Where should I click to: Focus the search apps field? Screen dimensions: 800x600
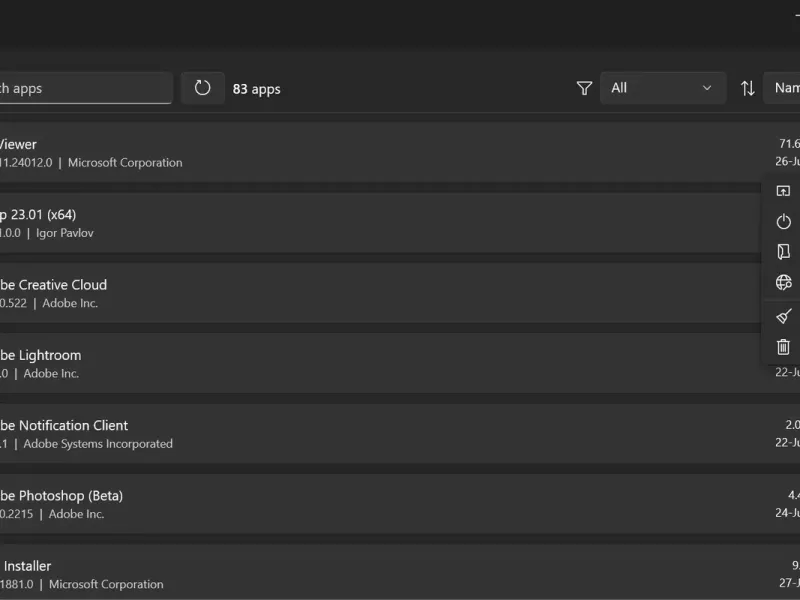[85, 88]
